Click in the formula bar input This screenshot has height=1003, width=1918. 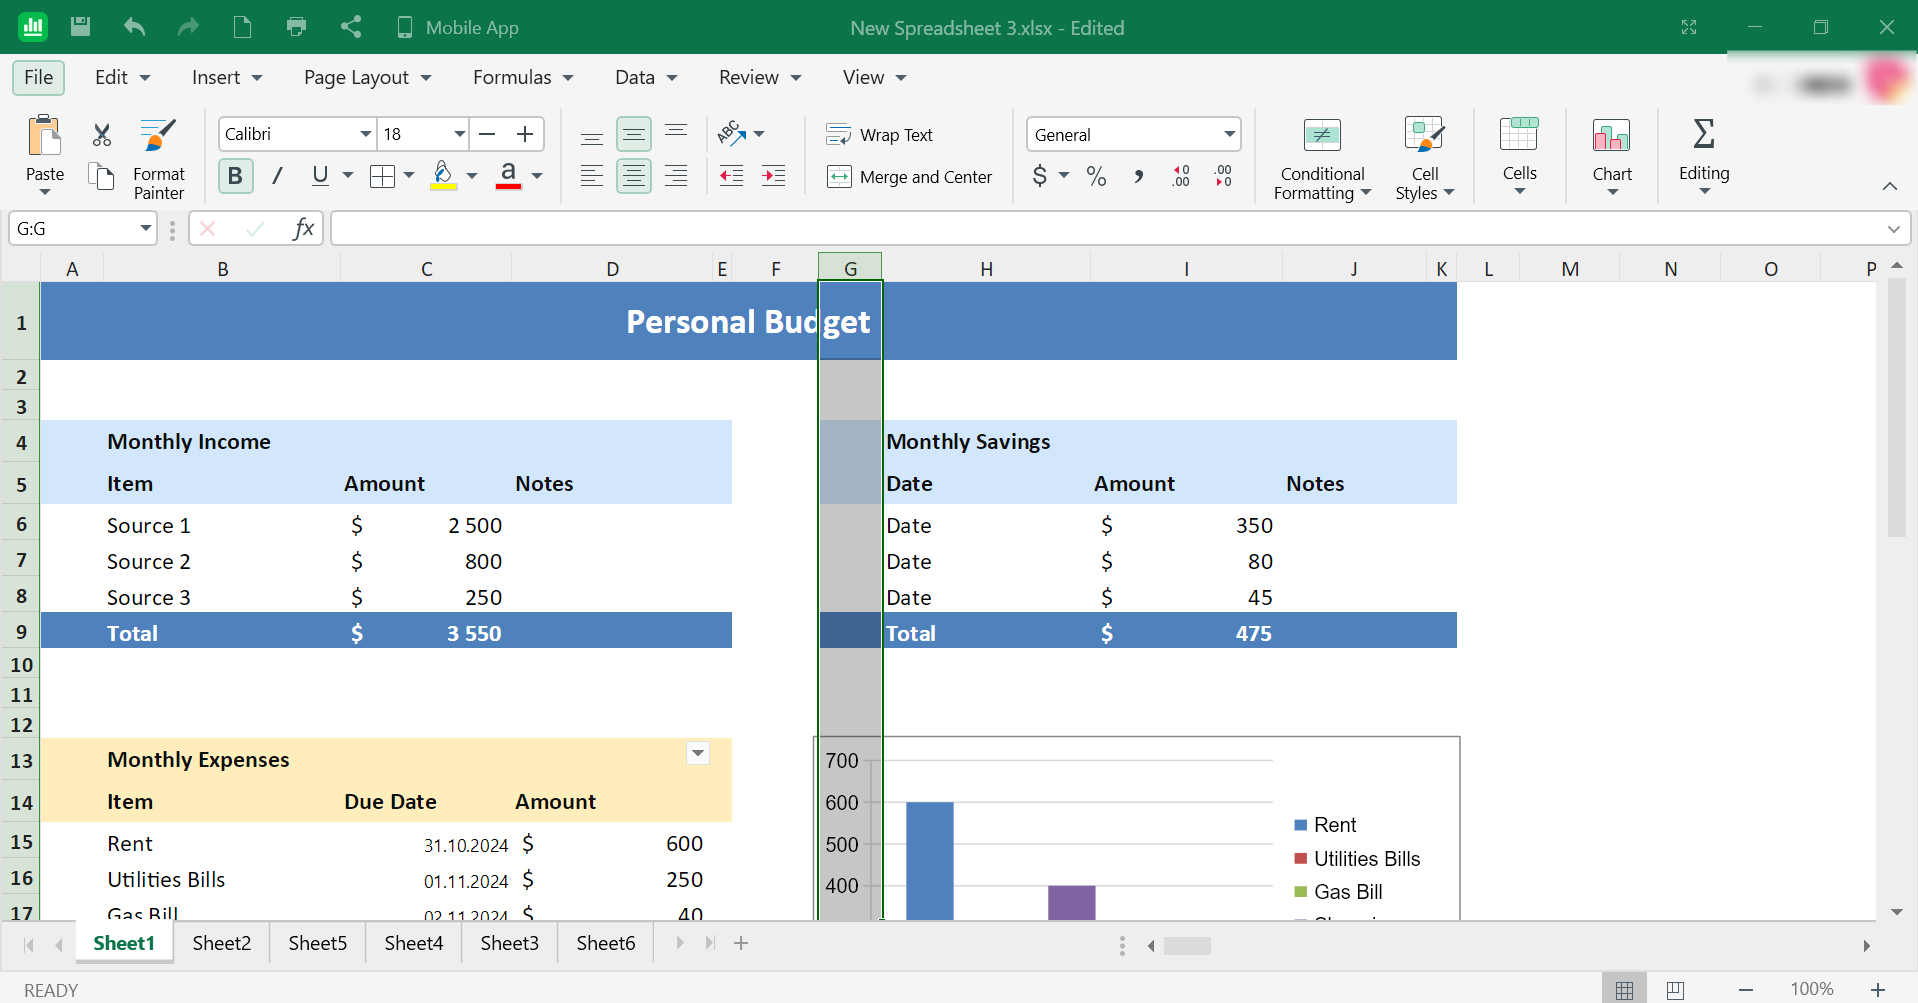click(1105, 229)
